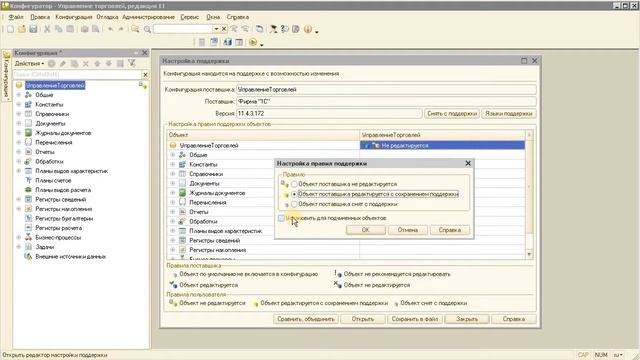This screenshot has width=640, height=360.
Task: Click the Бизнес-процессы icon in left tree
Action: point(28,237)
